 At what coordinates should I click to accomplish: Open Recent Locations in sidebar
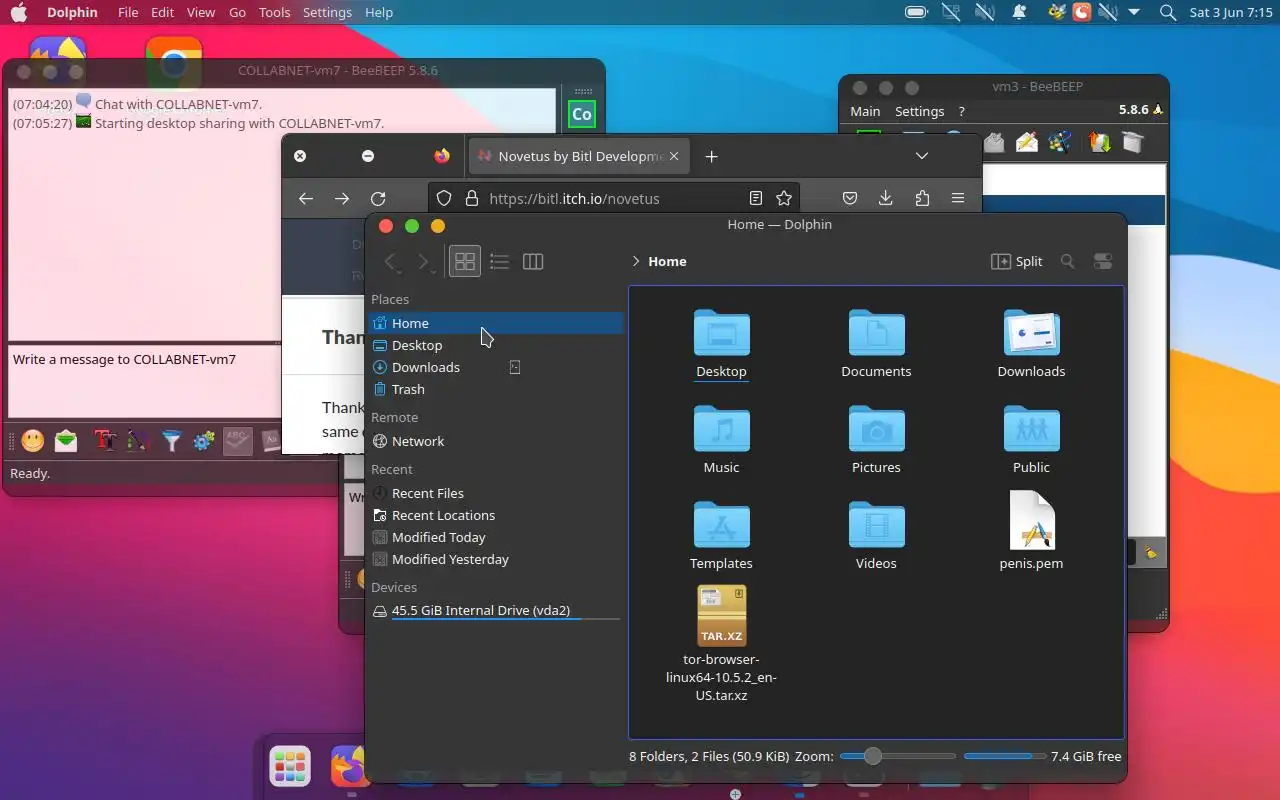(496, 515)
